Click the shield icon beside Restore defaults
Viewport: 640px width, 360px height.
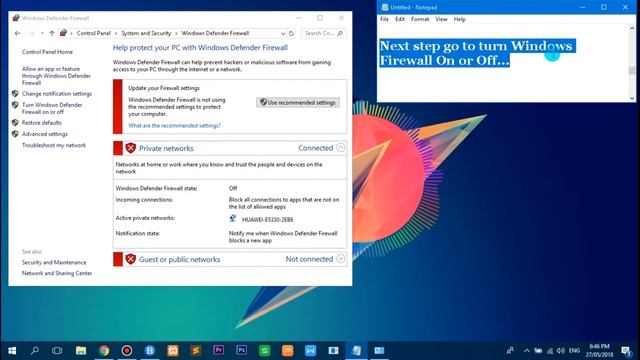click(15, 122)
